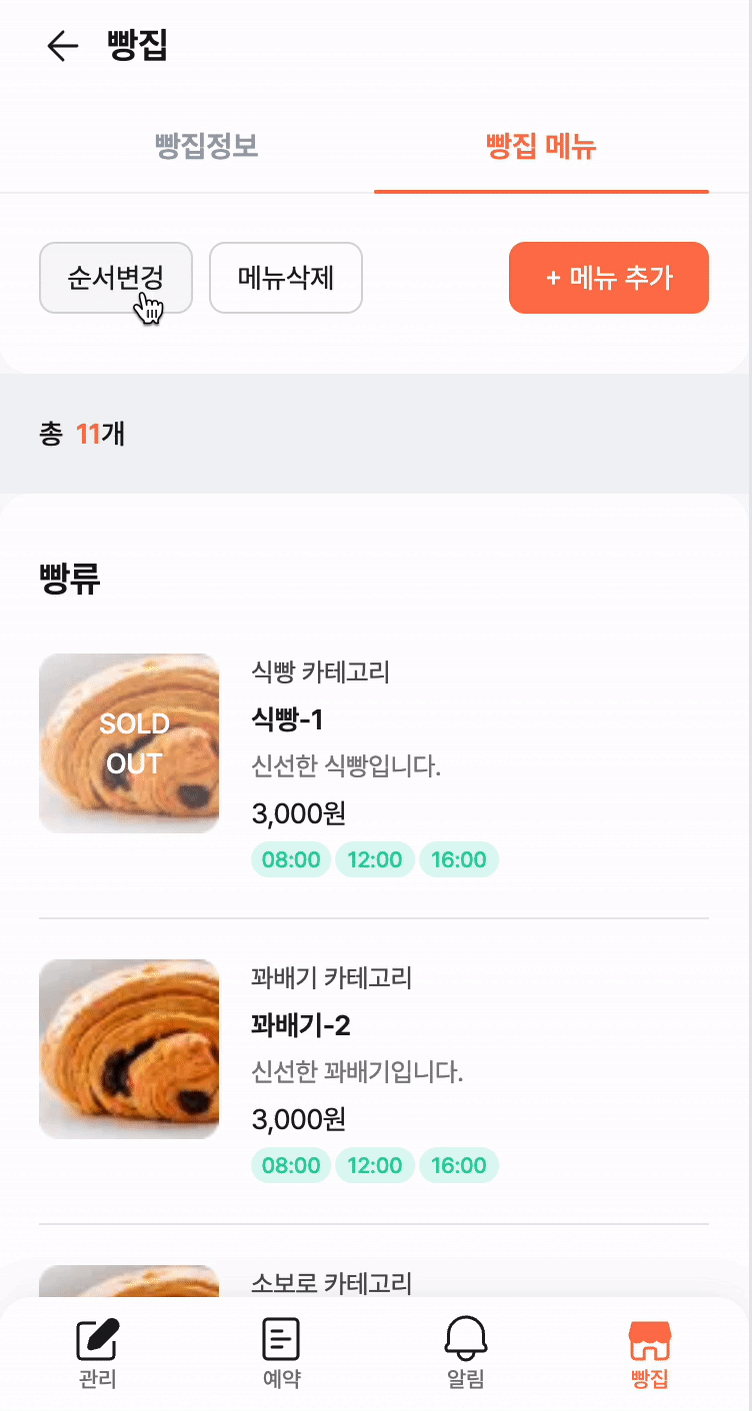Select the 빵집 메뉴 tab
This screenshot has height=1411, width=752.
click(541, 148)
